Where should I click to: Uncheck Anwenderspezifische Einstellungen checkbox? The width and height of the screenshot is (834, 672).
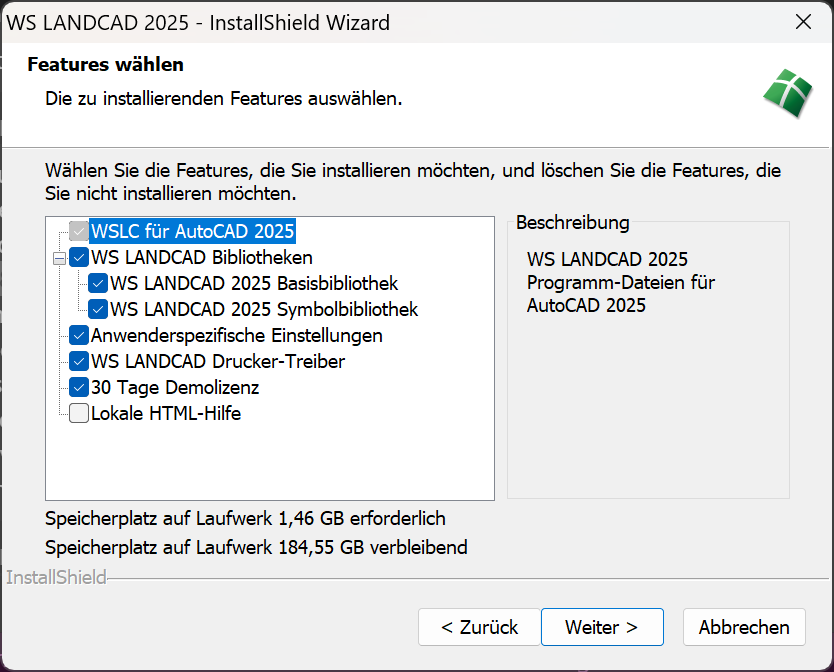pos(79,335)
